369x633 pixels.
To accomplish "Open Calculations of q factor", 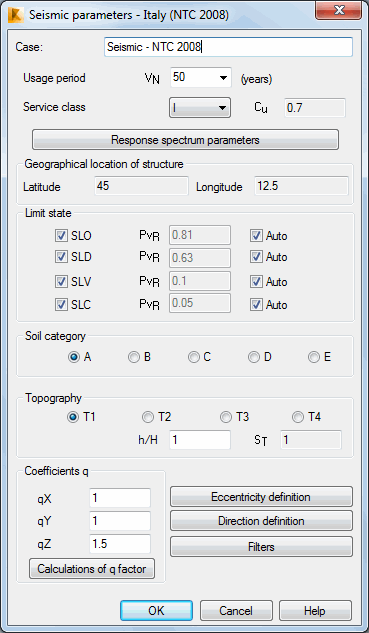I will pyautogui.click(x=92, y=569).
